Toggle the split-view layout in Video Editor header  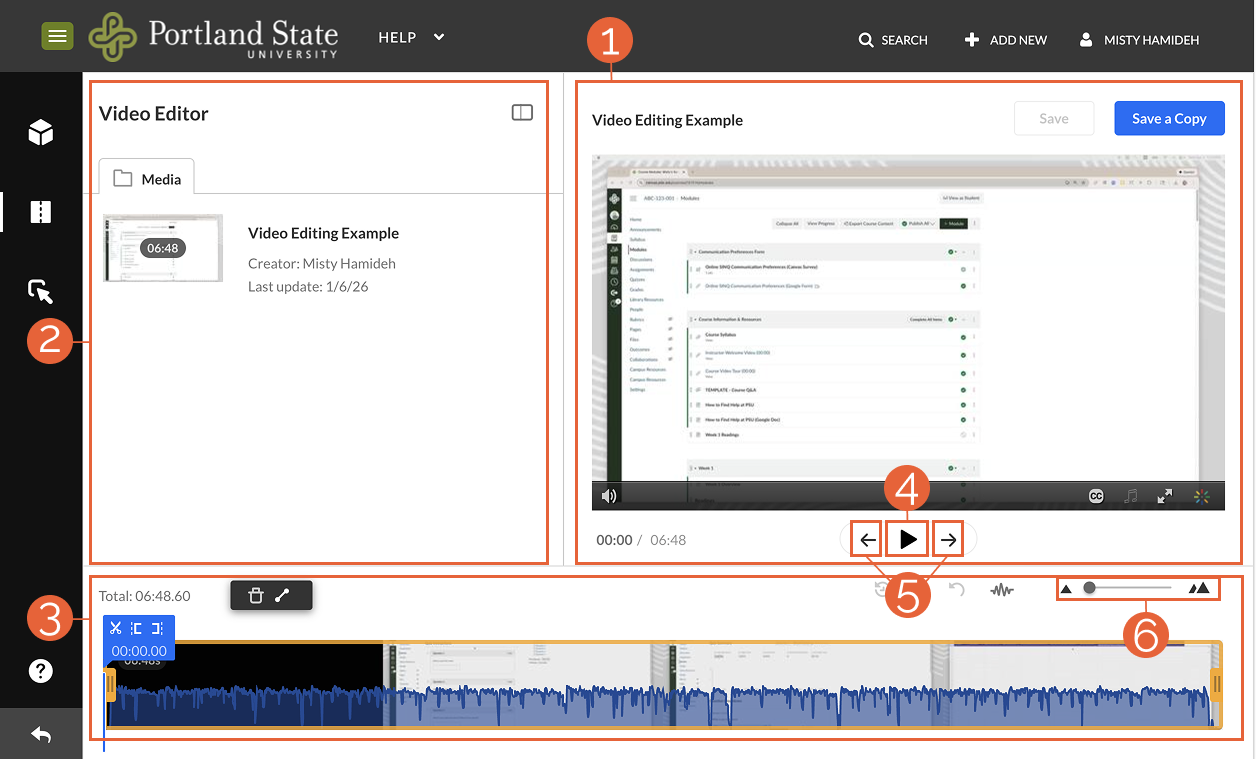522,112
